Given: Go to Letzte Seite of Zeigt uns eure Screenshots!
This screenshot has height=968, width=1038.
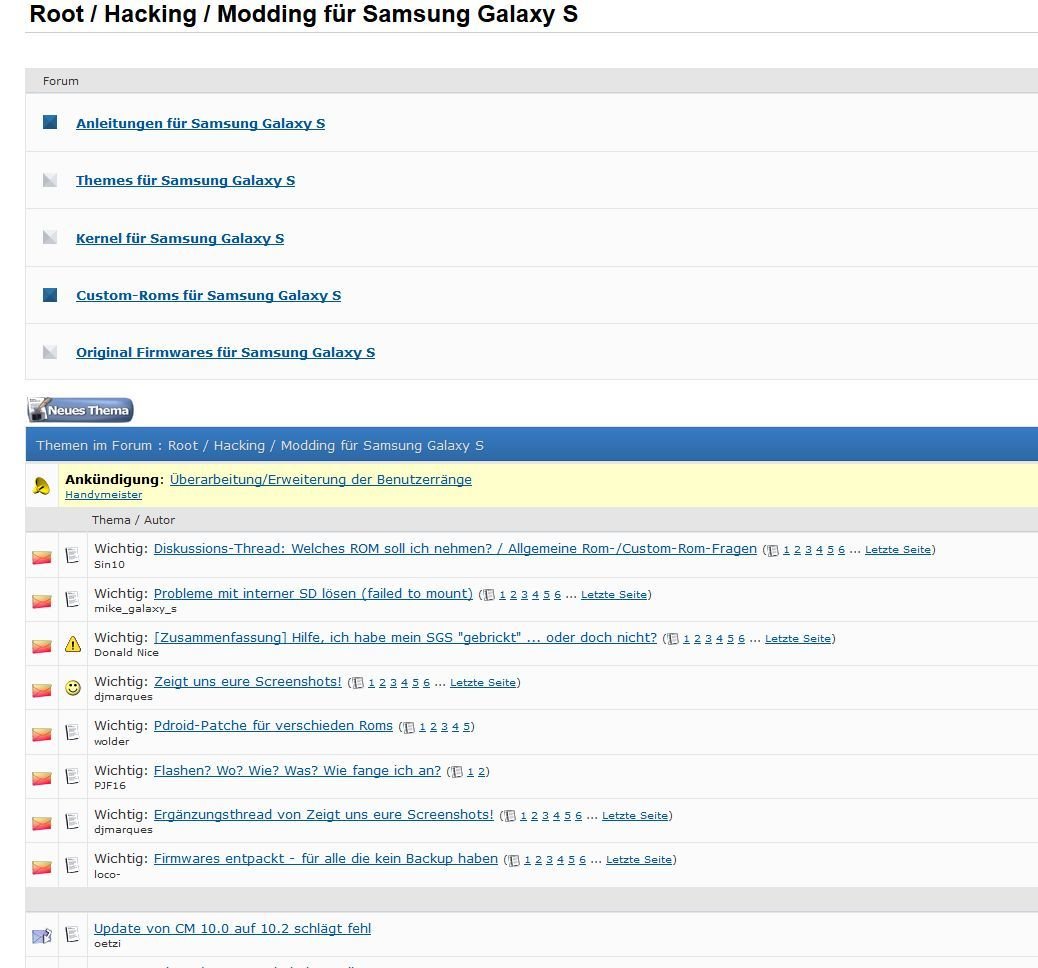Looking at the screenshot, I should [483, 683].
